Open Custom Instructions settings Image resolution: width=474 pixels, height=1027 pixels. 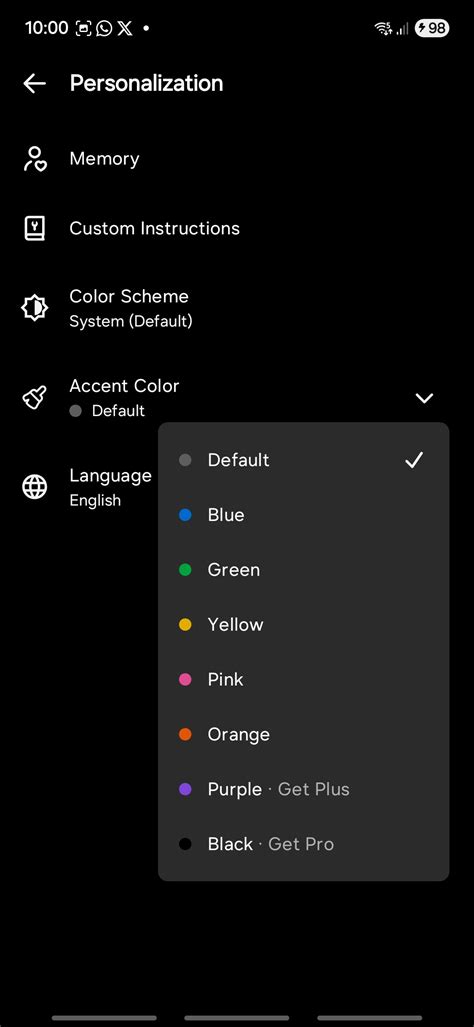click(x=237, y=229)
